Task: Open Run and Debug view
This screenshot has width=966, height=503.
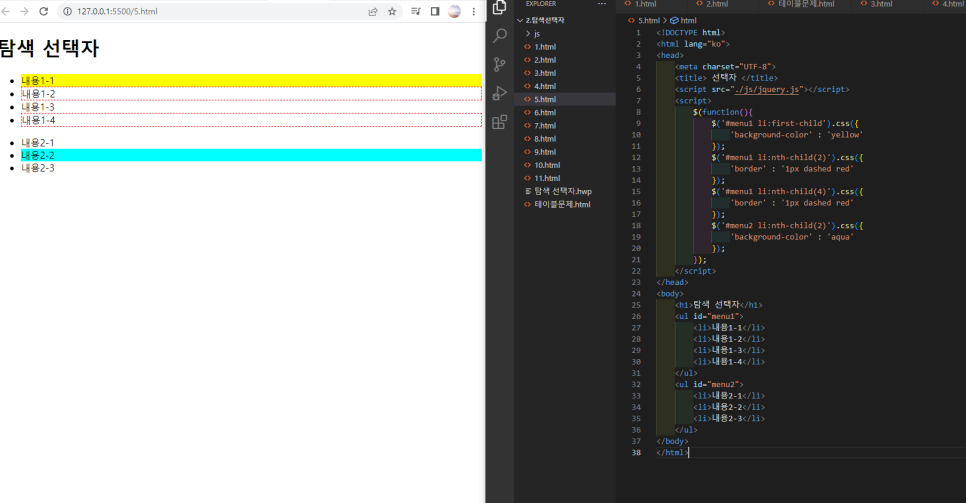Action: pyautogui.click(x=500, y=93)
